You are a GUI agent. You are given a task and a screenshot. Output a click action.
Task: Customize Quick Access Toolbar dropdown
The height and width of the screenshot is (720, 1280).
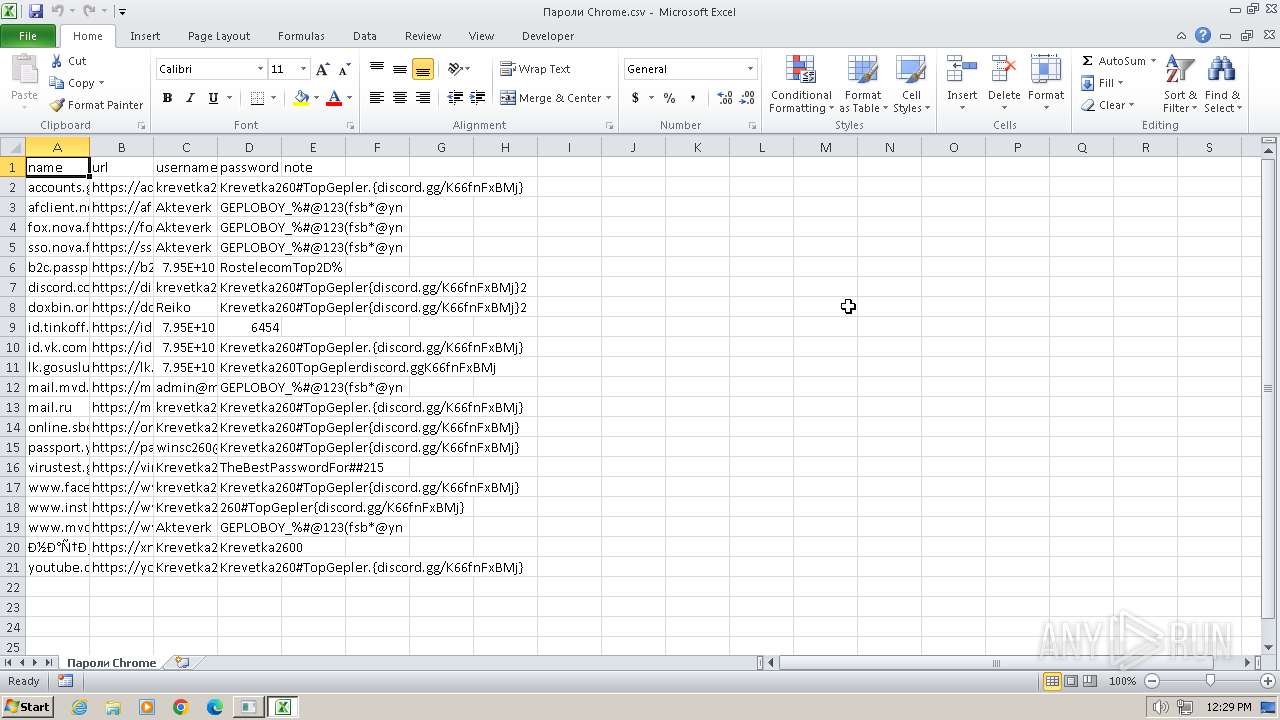coord(122,12)
